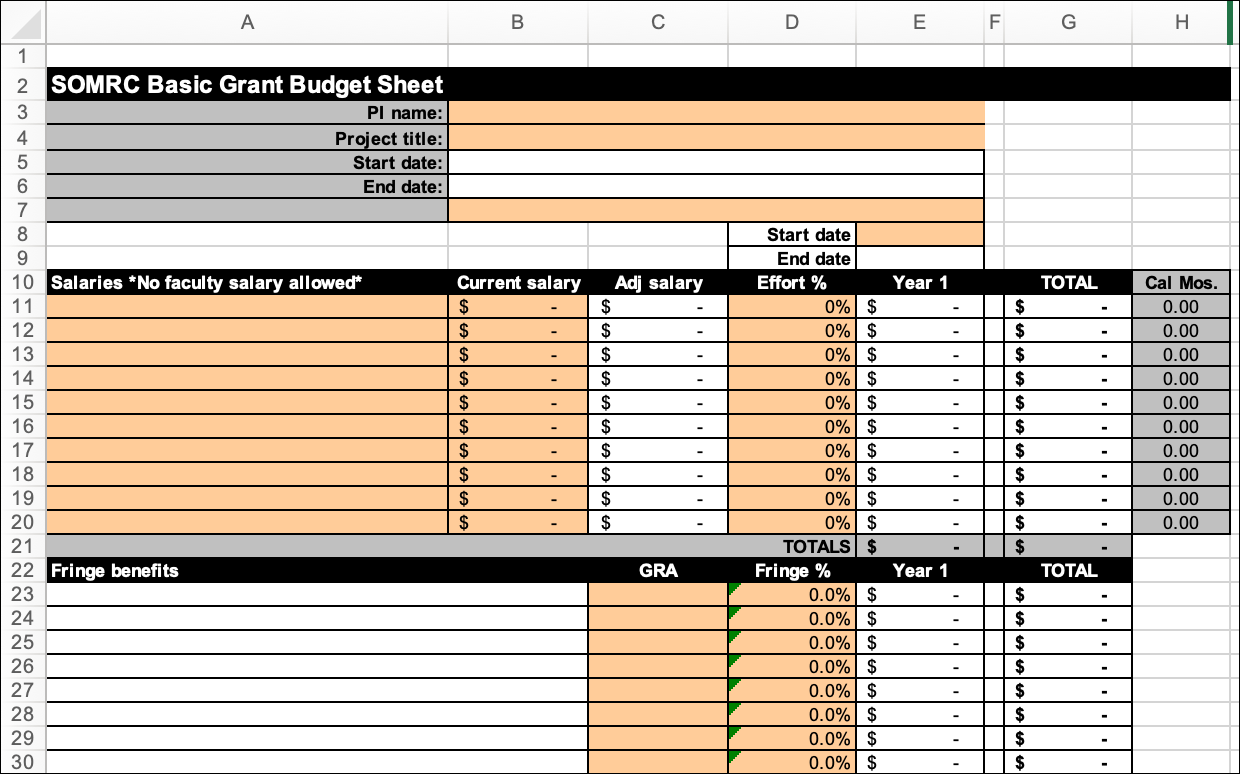Select the column H header
1240x774 pixels.
coord(1181,22)
